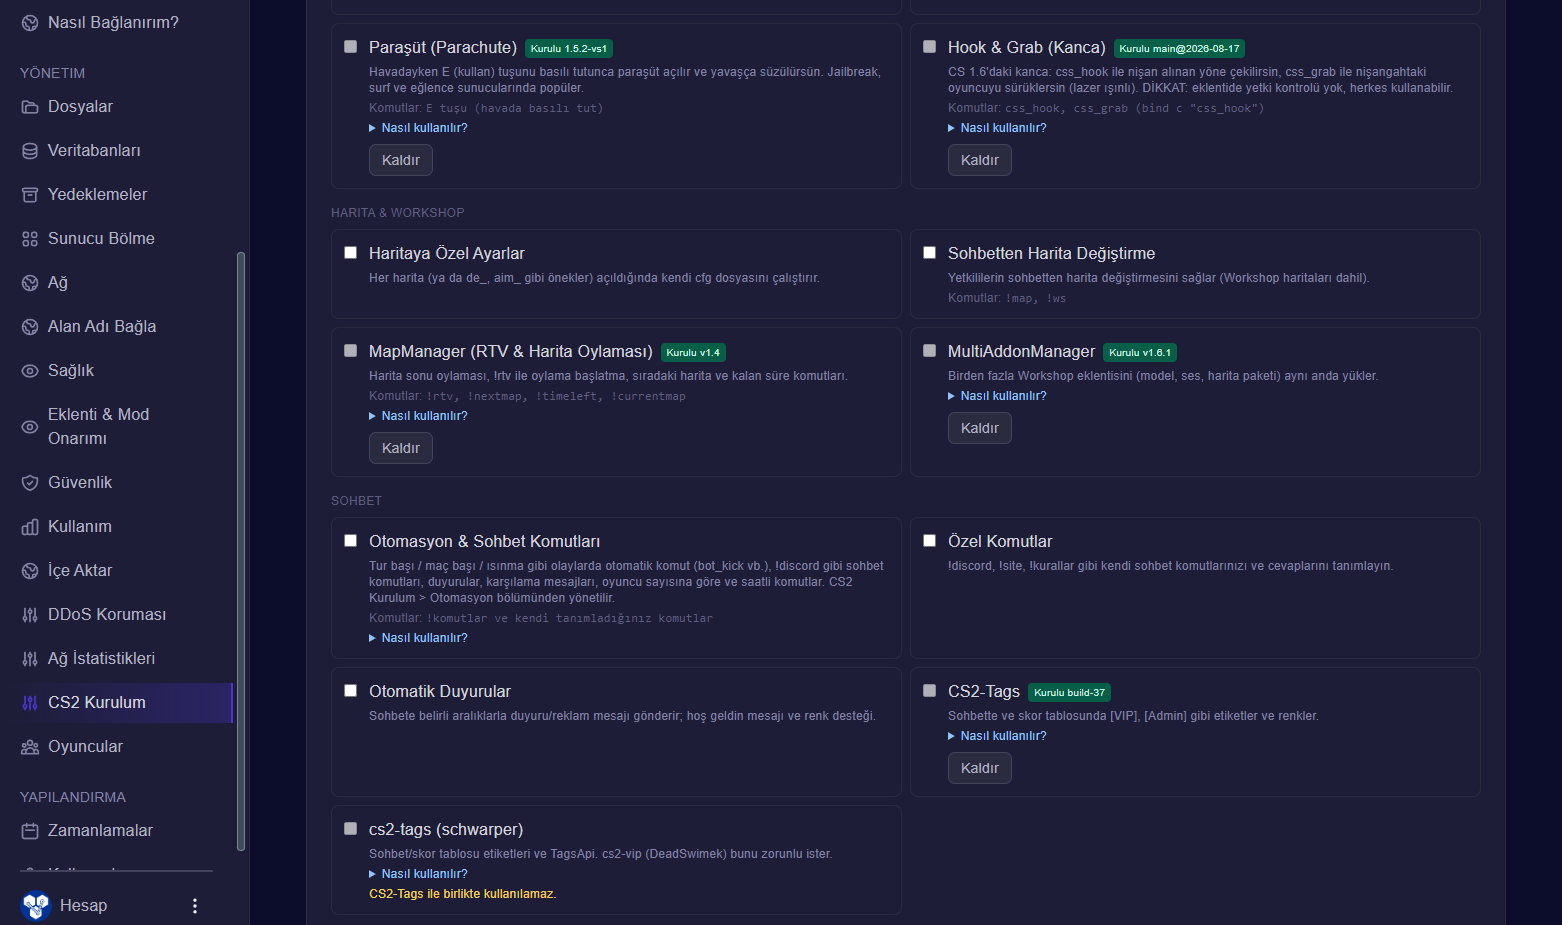1562x925 pixels.
Task: Open the CS2 Kurulum menu item
Action: click(x=126, y=703)
